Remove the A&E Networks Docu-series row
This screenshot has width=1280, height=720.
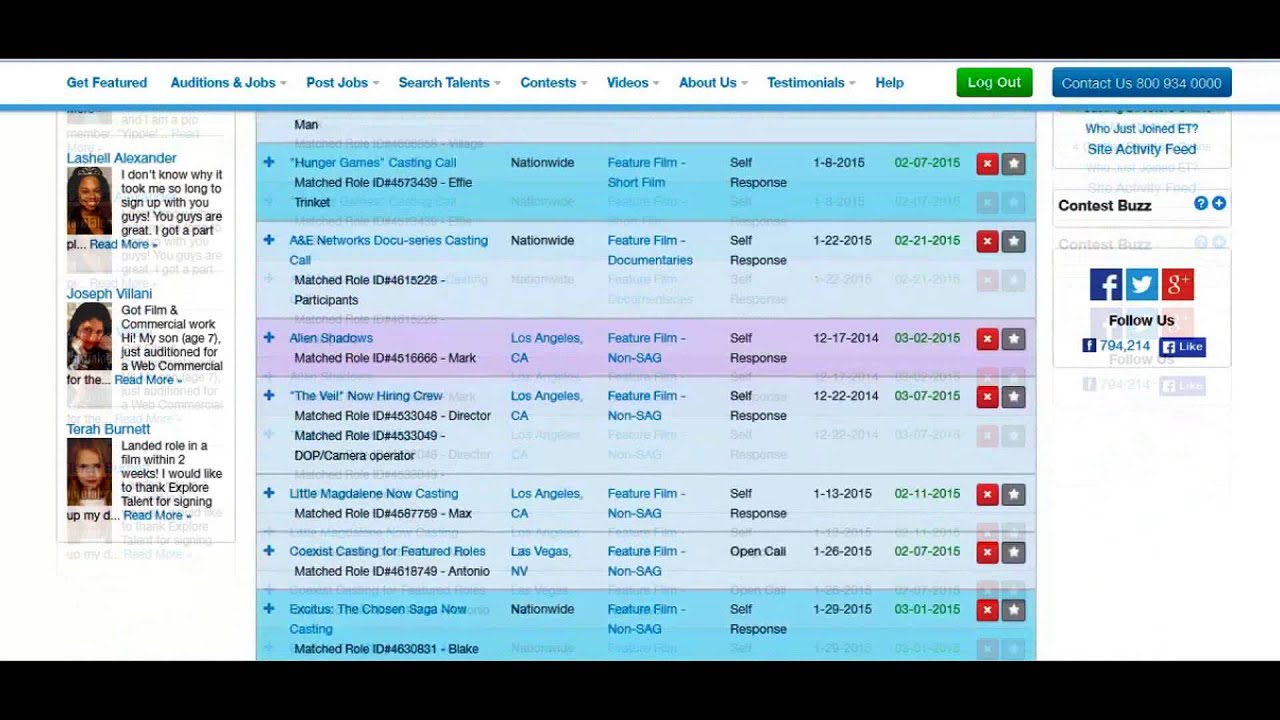coord(987,242)
